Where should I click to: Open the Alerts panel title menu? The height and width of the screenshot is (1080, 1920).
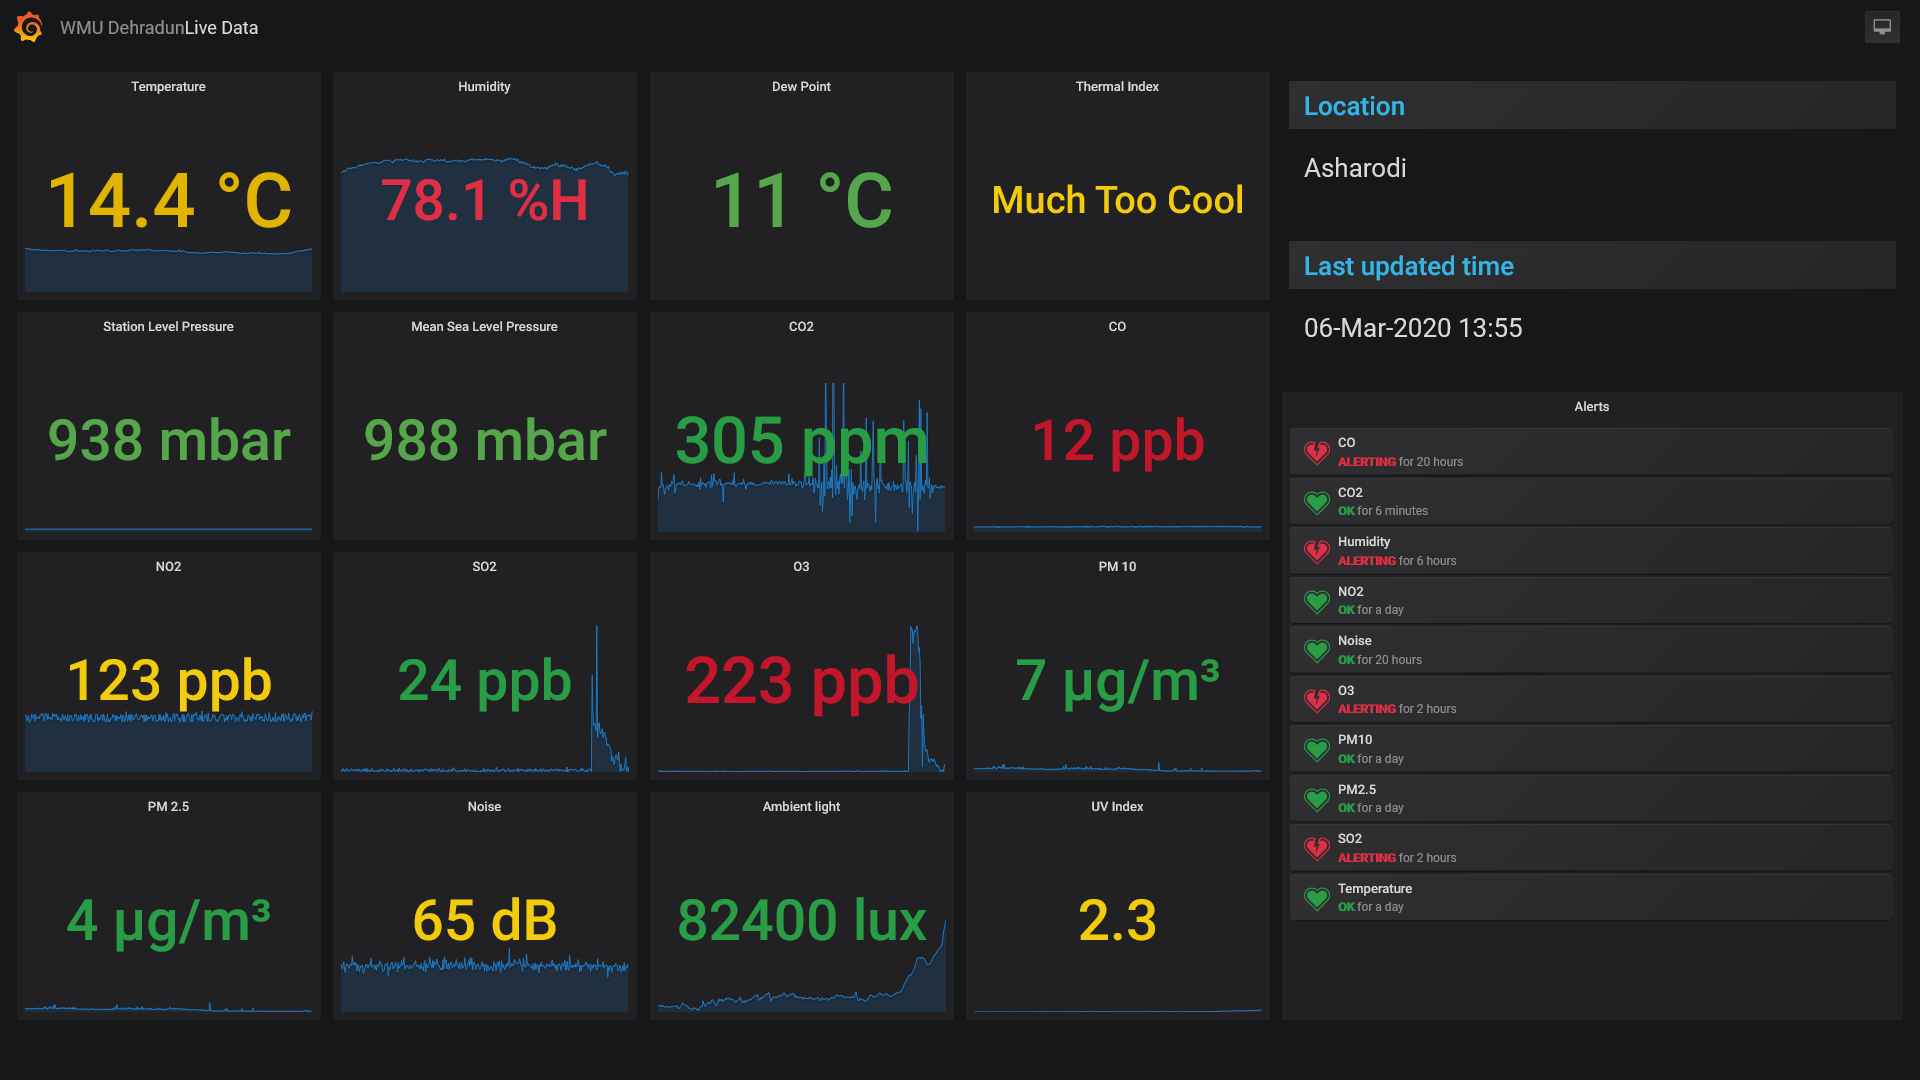[1591, 407]
